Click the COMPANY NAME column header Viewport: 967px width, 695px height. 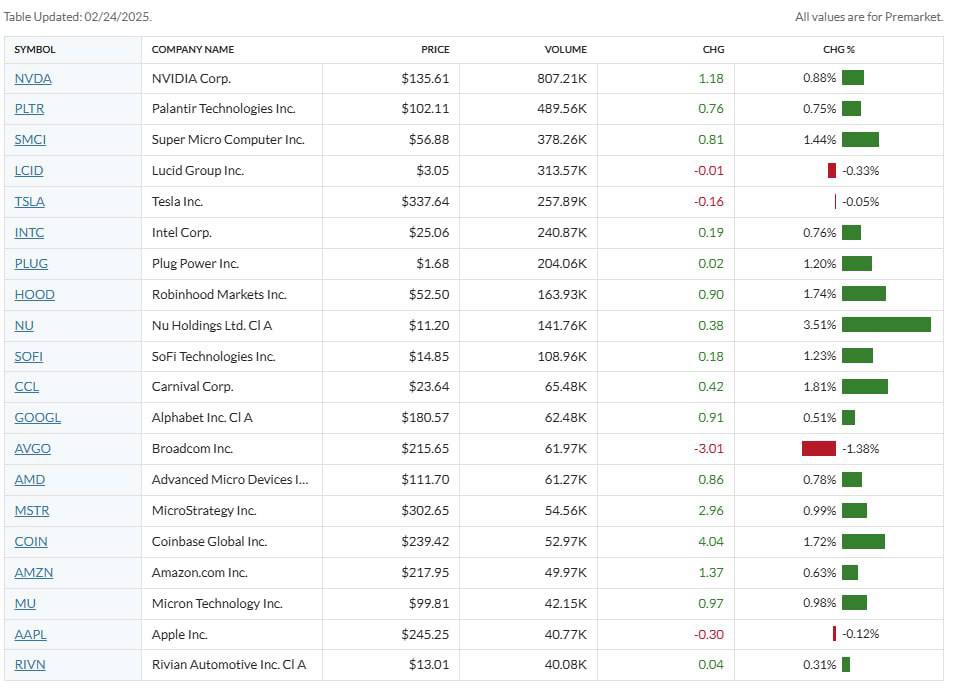[193, 49]
